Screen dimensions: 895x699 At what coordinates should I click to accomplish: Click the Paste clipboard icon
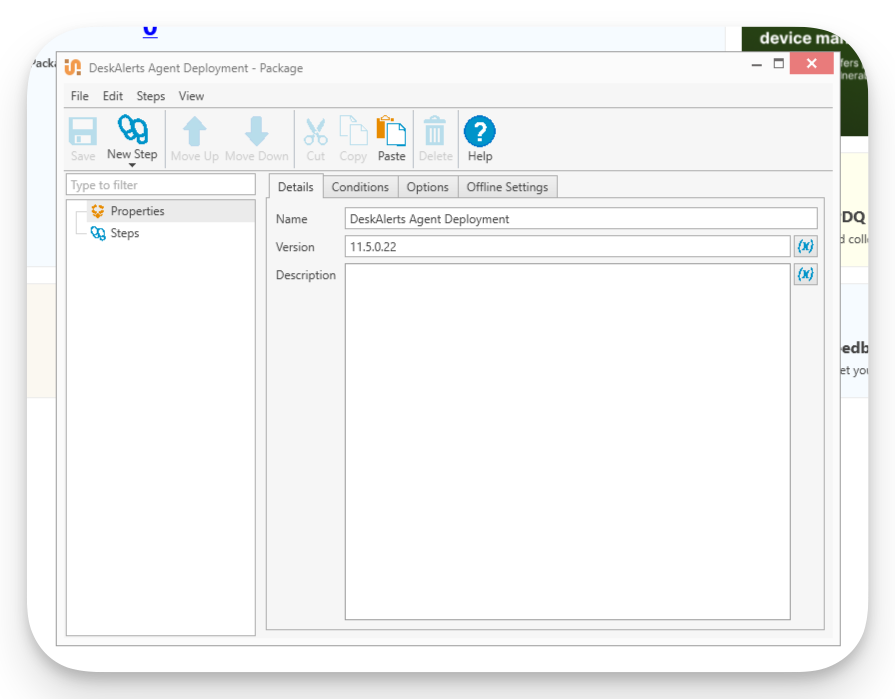(x=391, y=131)
